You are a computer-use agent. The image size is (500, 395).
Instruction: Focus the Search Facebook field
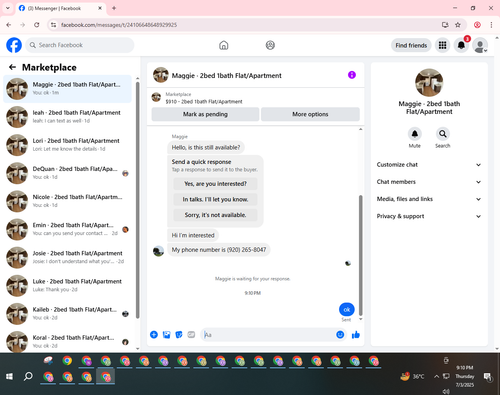pos(80,45)
